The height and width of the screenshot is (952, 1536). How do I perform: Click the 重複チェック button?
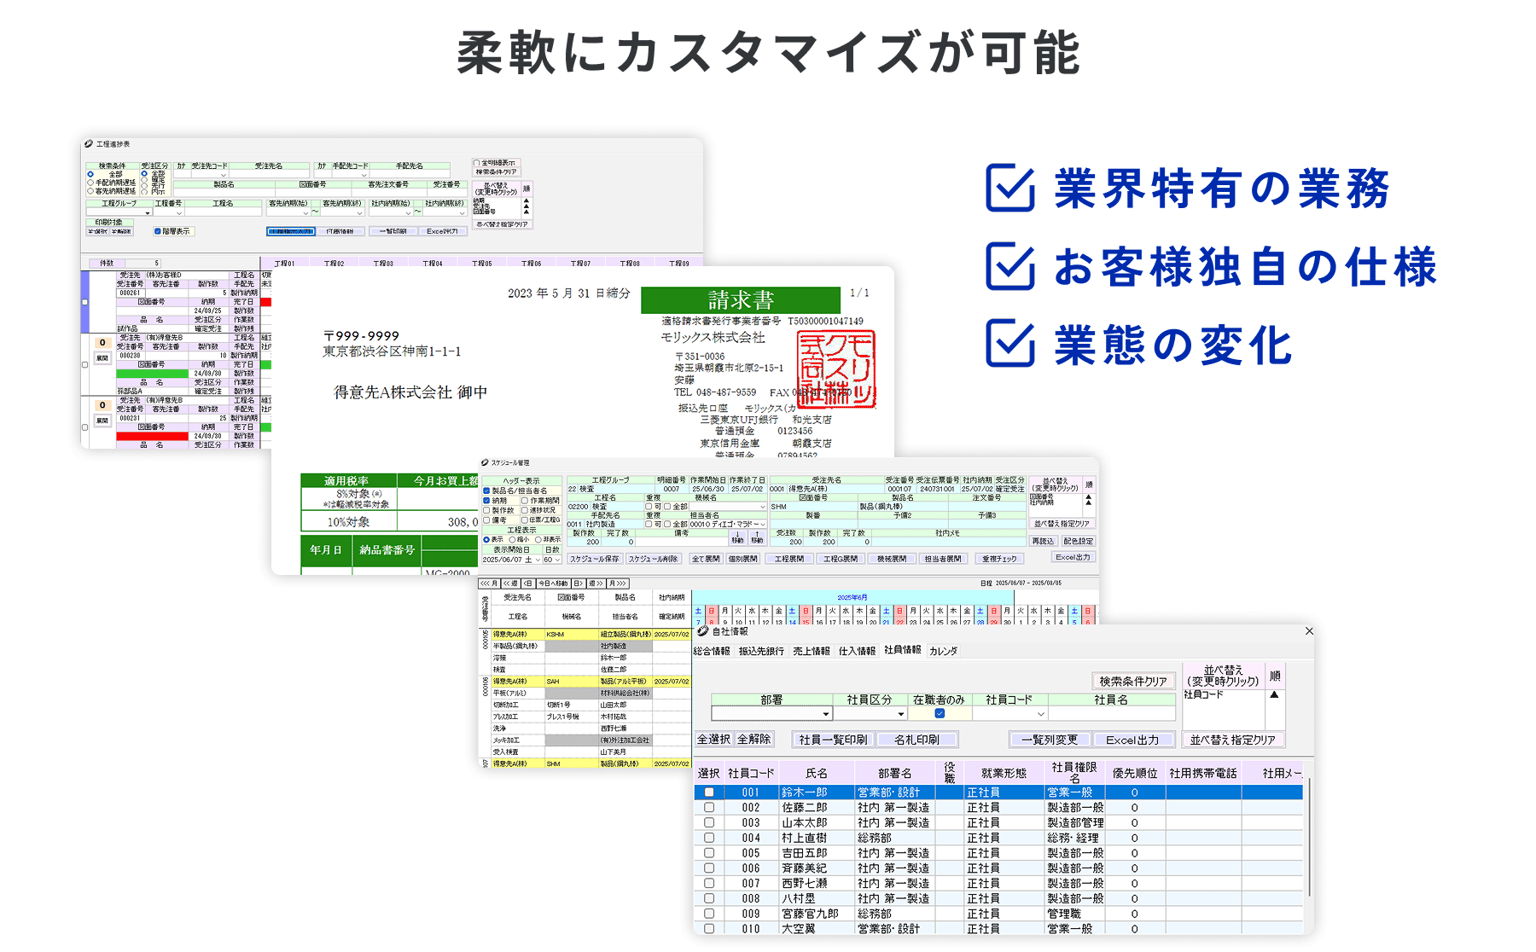(x=999, y=559)
